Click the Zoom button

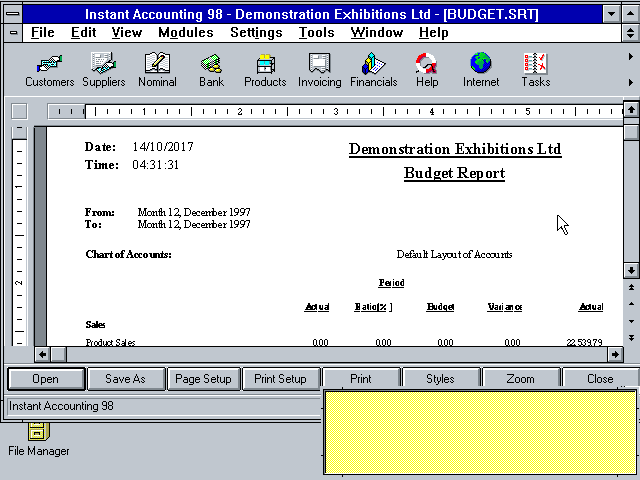click(x=520, y=379)
